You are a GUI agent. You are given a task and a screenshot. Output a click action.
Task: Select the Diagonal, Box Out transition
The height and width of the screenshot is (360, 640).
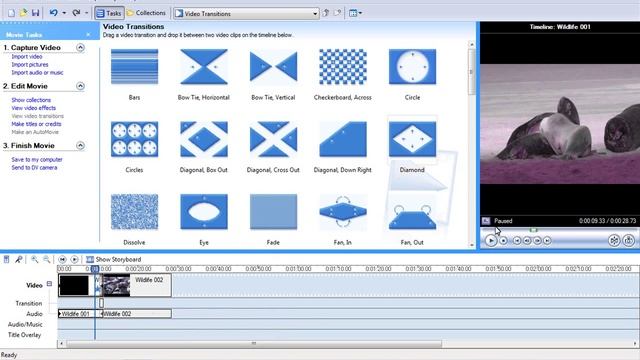click(204, 139)
